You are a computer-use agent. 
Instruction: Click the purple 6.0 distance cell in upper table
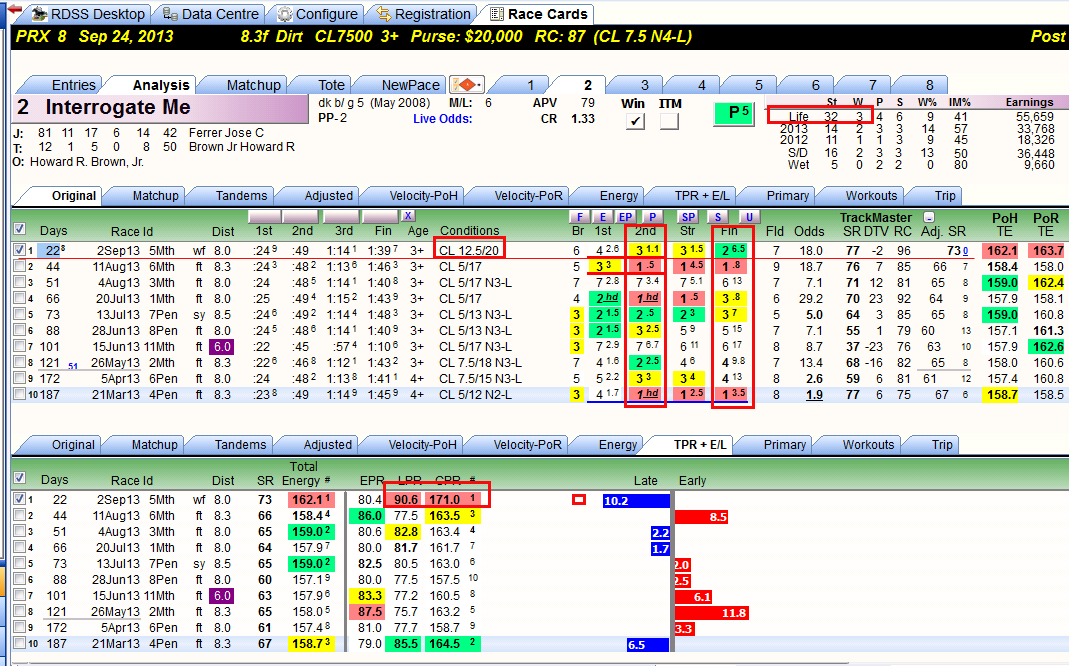[222, 347]
